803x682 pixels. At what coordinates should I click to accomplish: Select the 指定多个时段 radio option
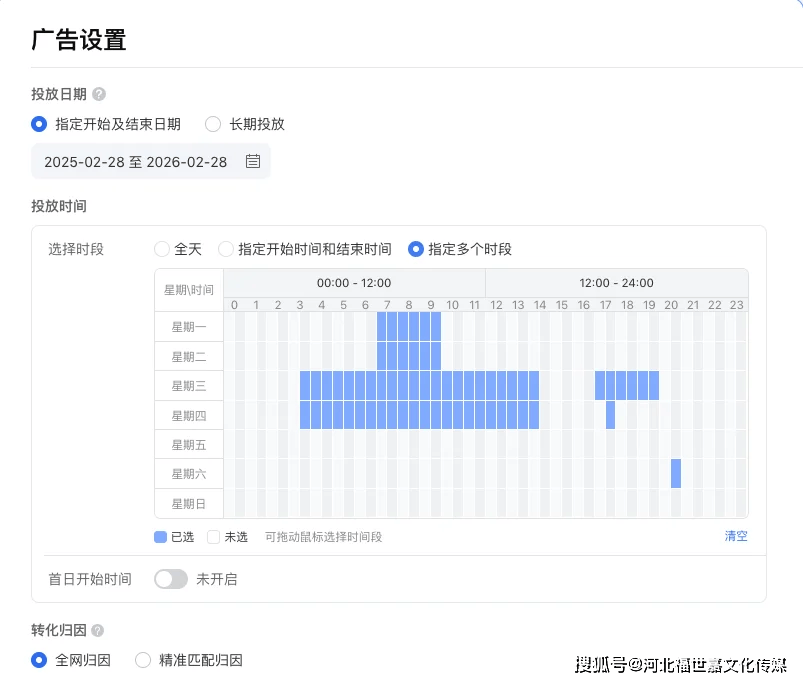(x=416, y=249)
